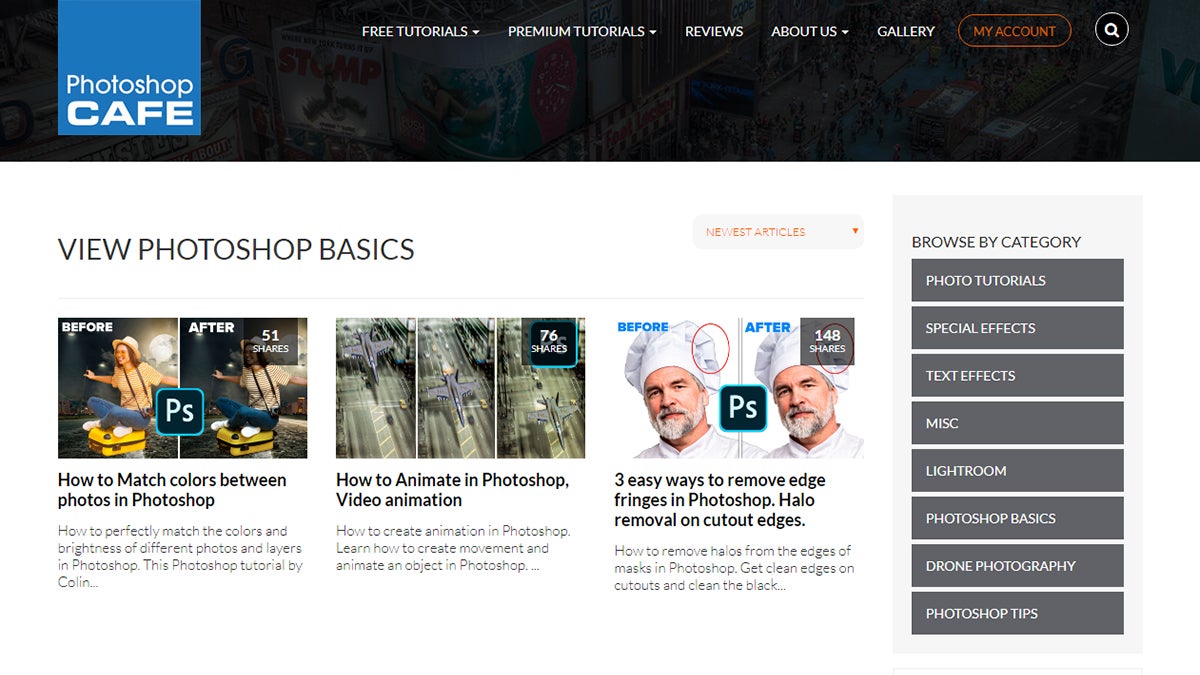Browse the Photoshop Tips category

pyautogui.click(x=1017, y=613)
